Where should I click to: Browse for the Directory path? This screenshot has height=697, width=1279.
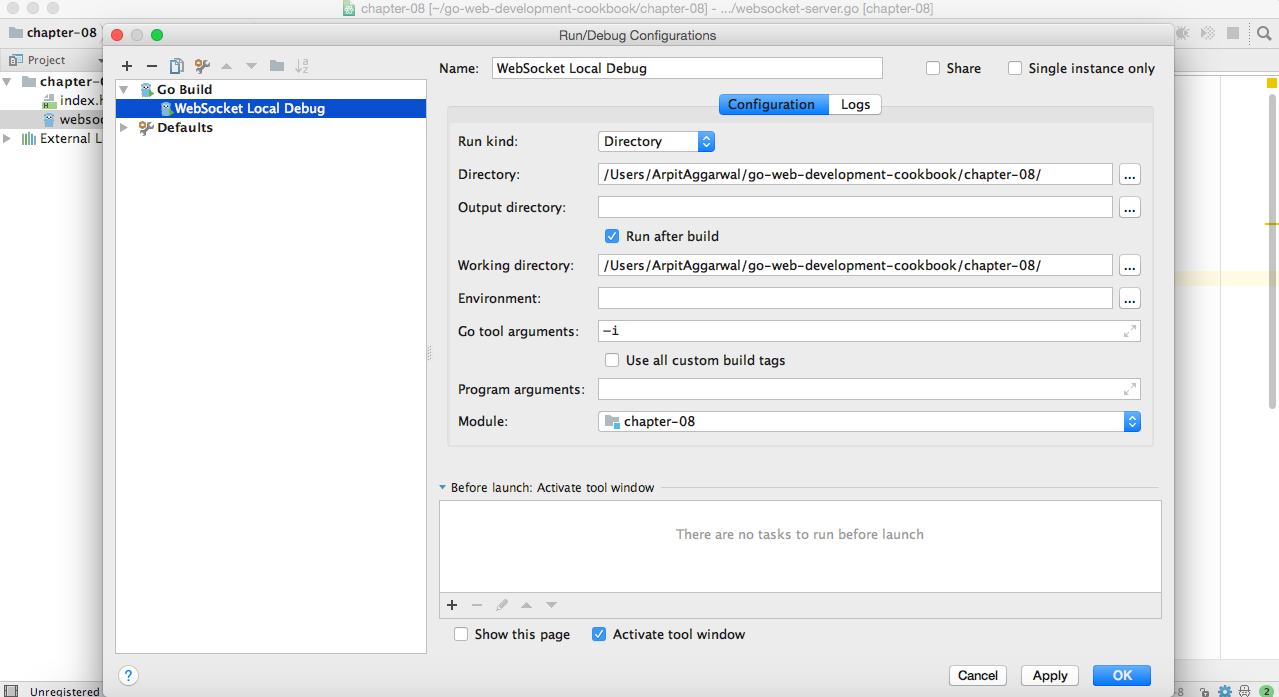pos(1130,175)
